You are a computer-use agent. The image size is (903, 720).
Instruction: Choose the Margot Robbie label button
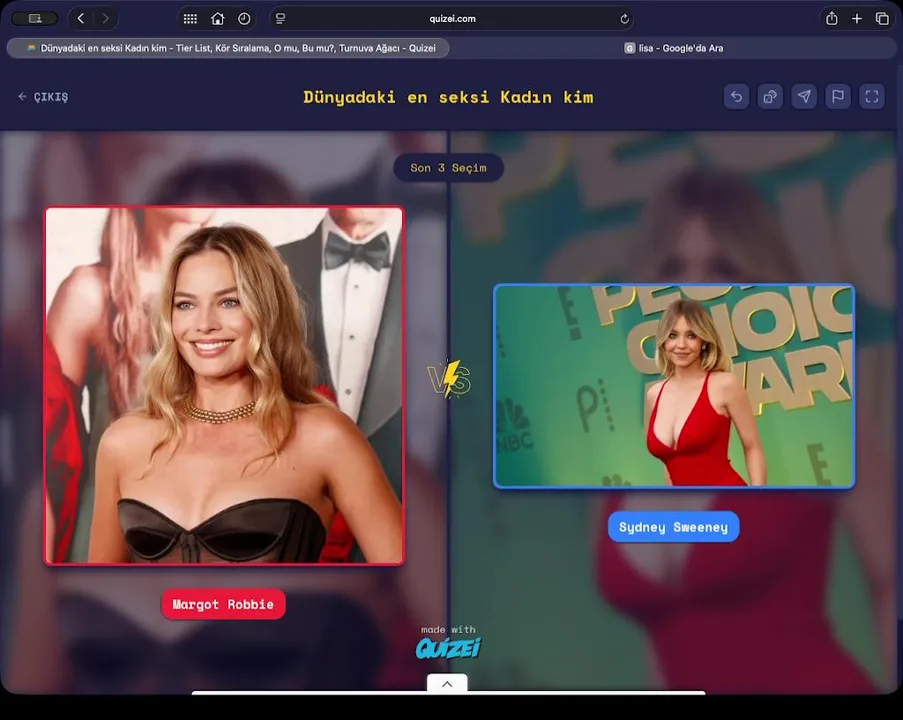click(223, 604)
